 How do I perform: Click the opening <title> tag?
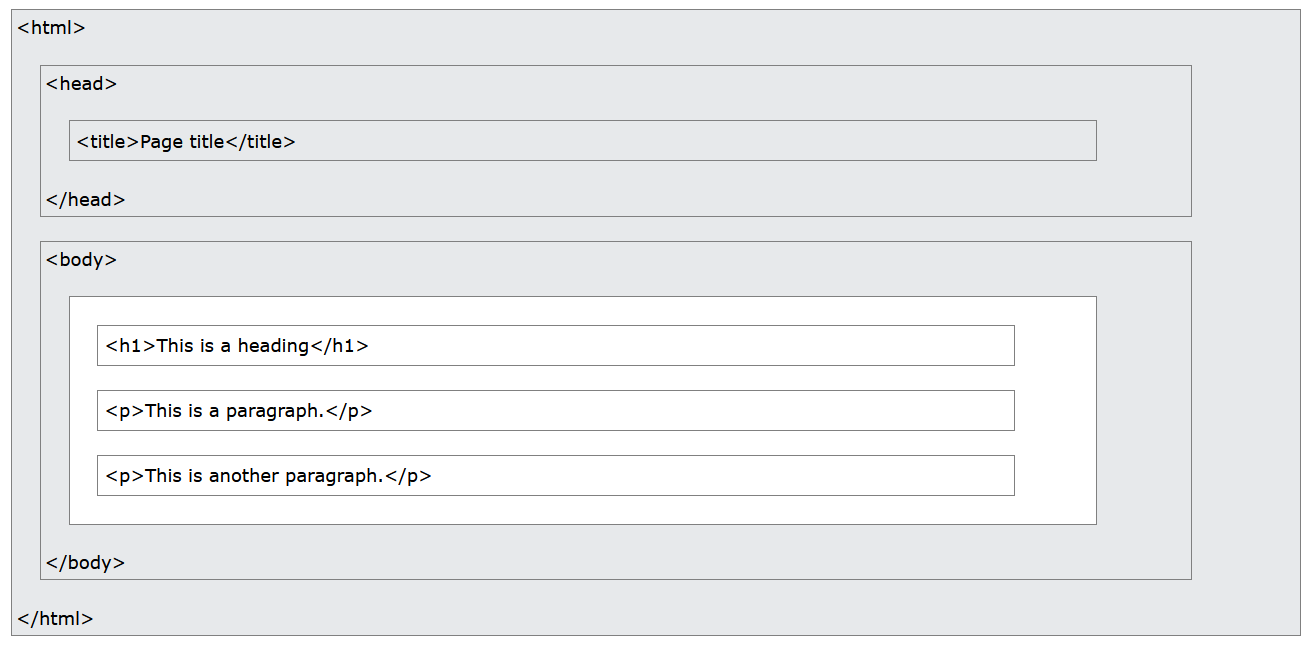pos(108,142)
